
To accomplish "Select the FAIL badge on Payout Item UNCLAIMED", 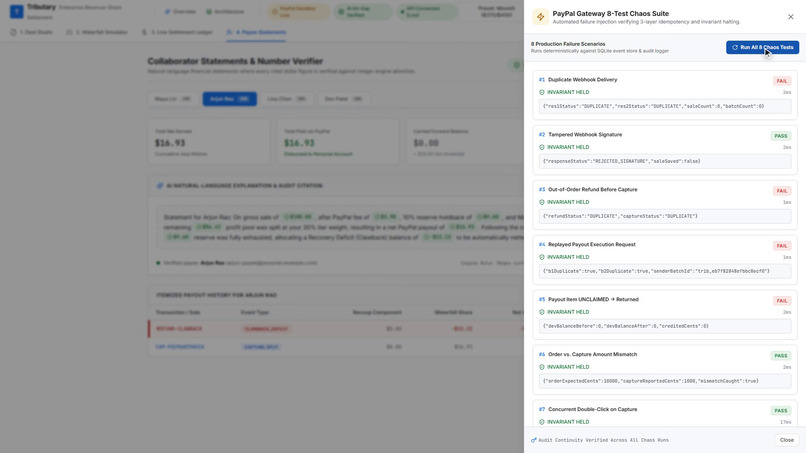I will (x=782, y=301).
